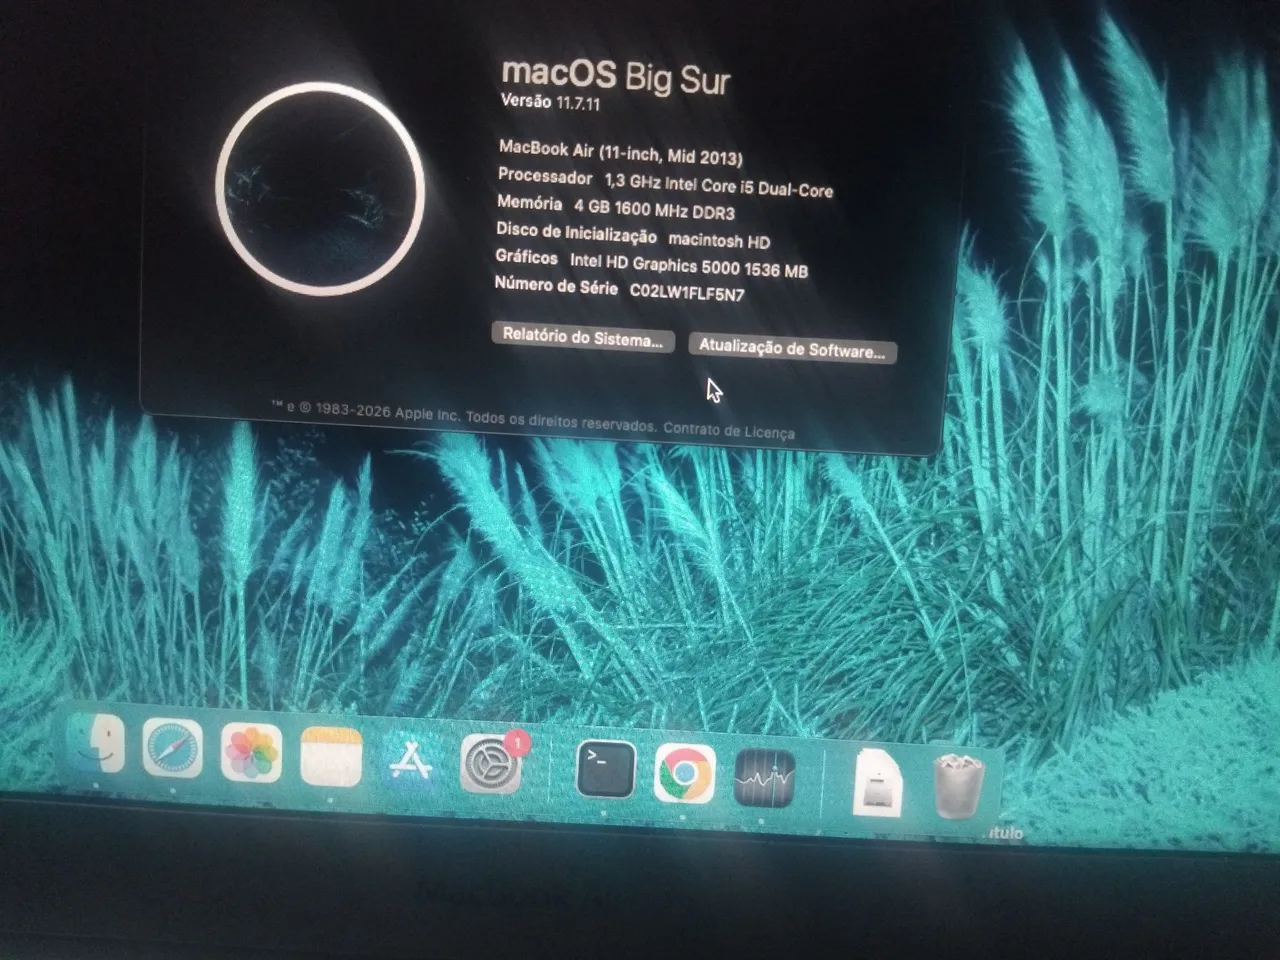Launch the App Store icon
1280x960 pixels.
pos(410,762)
